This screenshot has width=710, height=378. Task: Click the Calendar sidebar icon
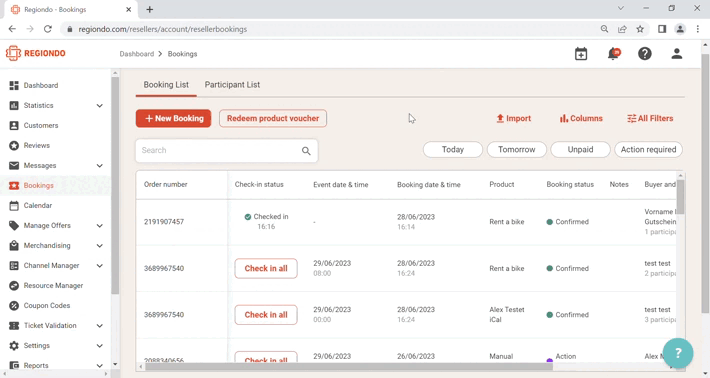pos(14,206)
